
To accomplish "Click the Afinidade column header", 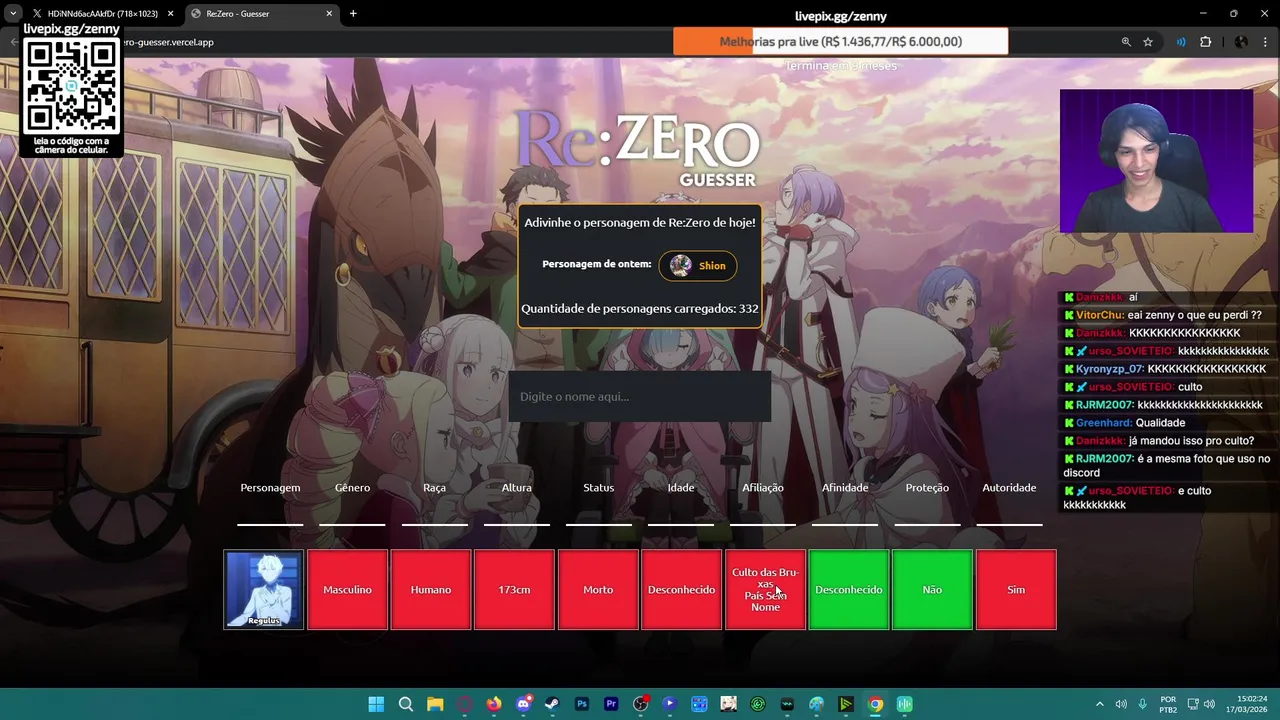I will point(845,488).
